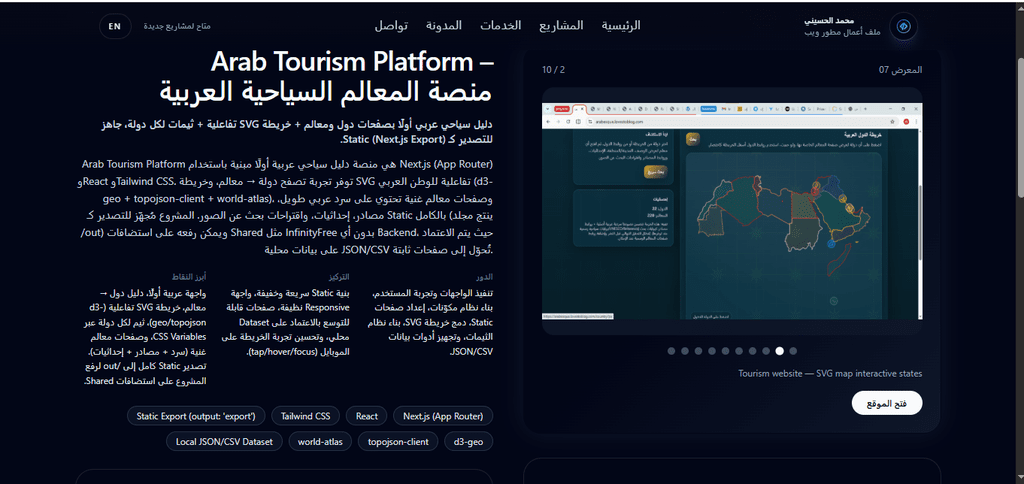Click the highlighted active gallery dot
The width and height of the screenshot is (1024, 484).
click(780, 351)
